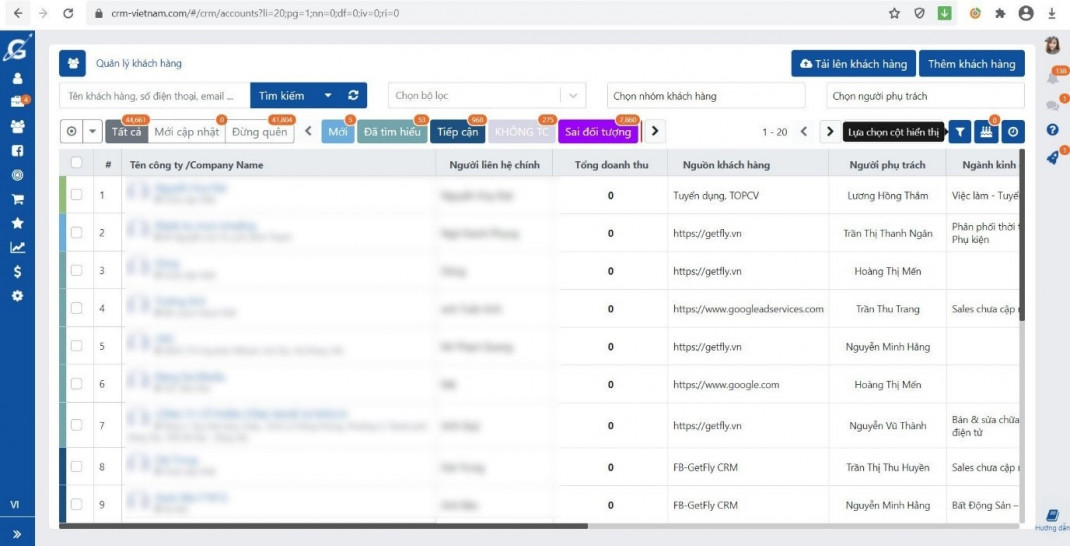Screen dimensions: 1070x546
Task: Check the checkbox for row 1
Action: pyautogui.click(x=76, y=195)
